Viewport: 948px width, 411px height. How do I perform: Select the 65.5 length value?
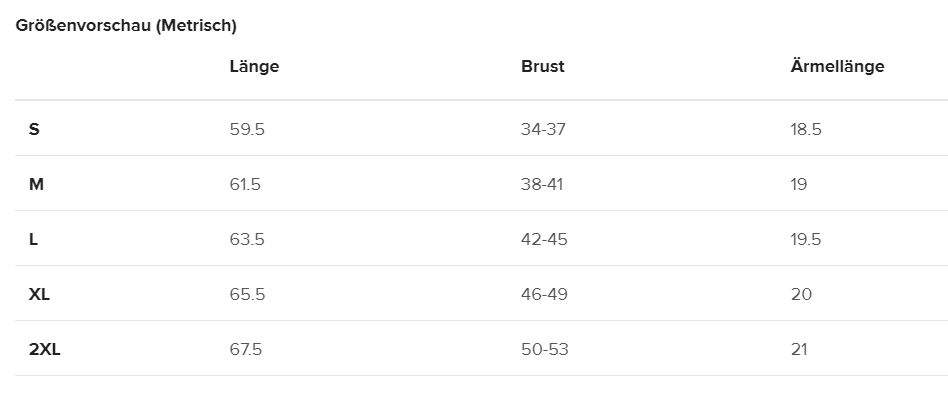pyautogui.click(x=247, y=294)
